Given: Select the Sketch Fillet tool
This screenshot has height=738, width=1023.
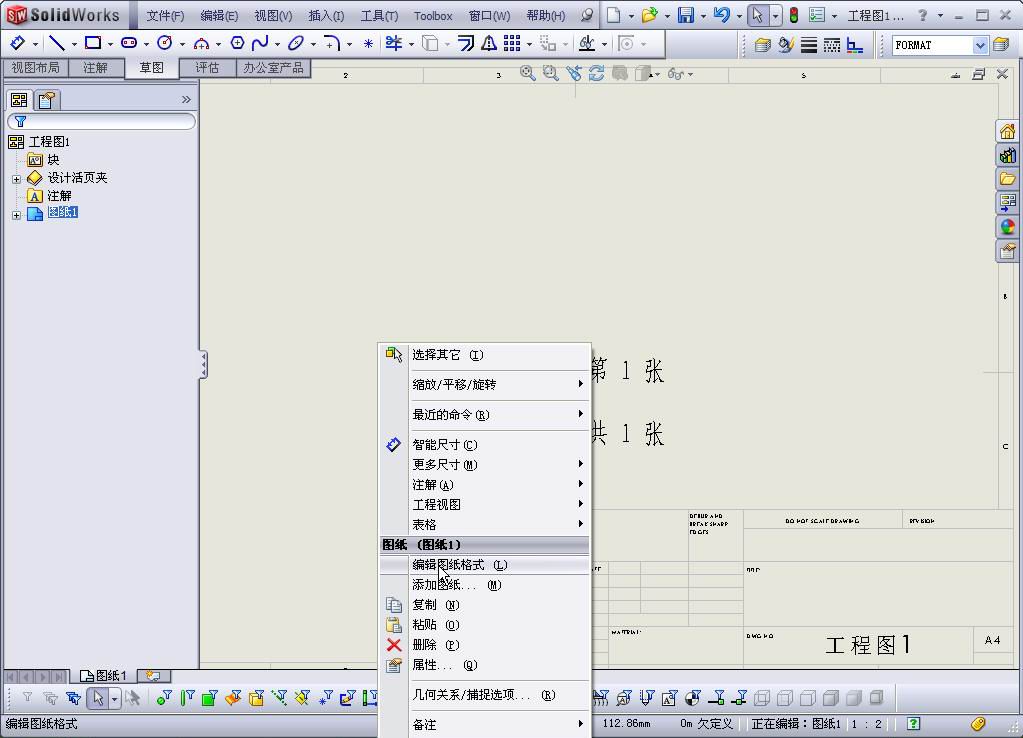Looking at the screenshot, I should [x=332, y=44].
